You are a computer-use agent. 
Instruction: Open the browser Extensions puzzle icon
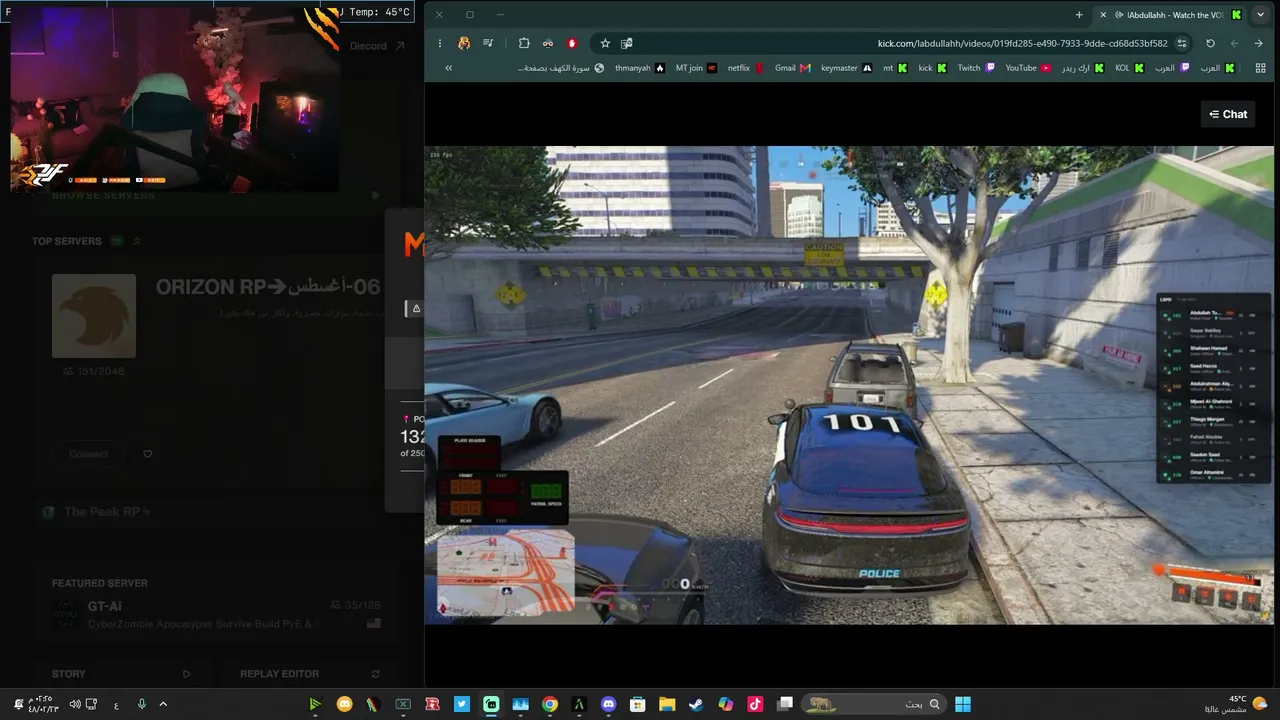tap(524, 43)
